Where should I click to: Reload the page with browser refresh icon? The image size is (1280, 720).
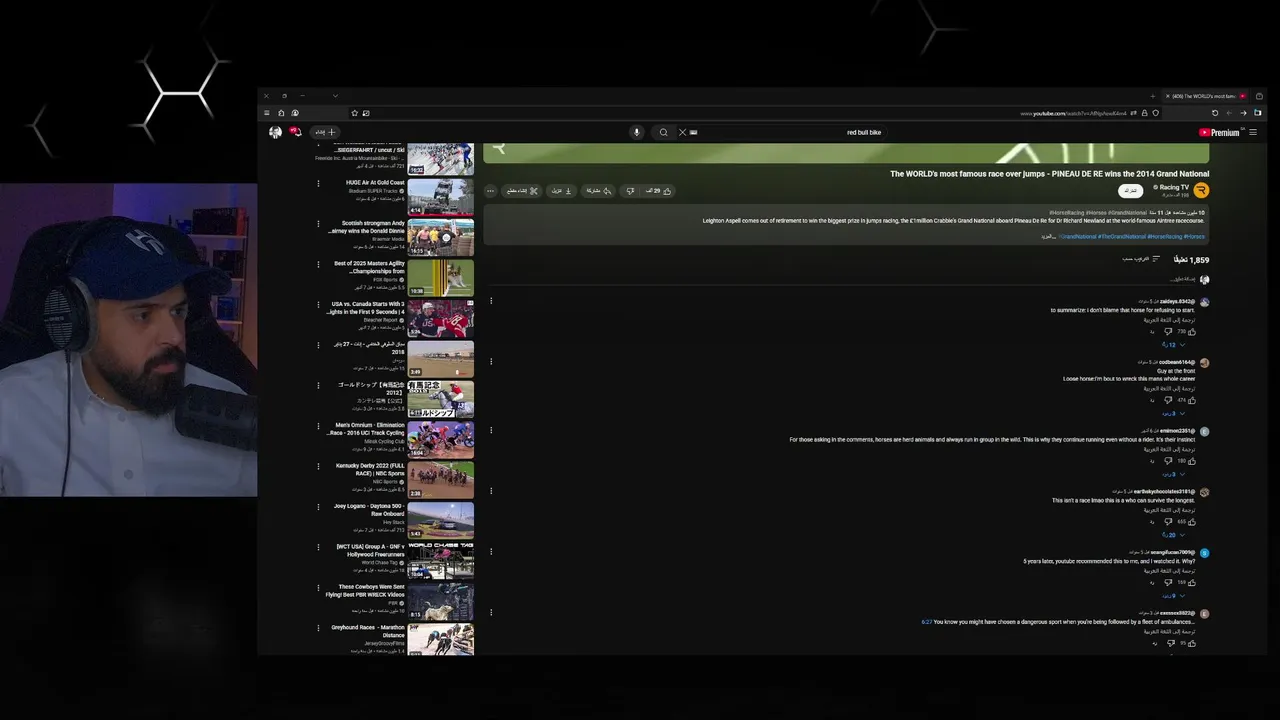(x=1215, y=113)
